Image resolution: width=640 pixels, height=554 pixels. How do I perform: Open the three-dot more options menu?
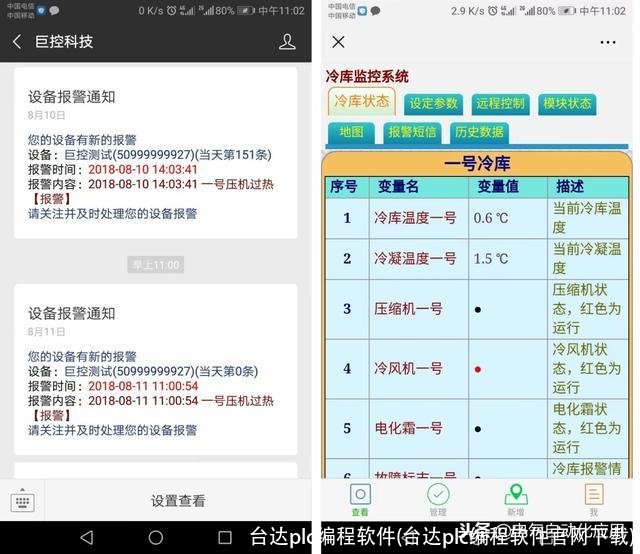(x=608, y=42)
